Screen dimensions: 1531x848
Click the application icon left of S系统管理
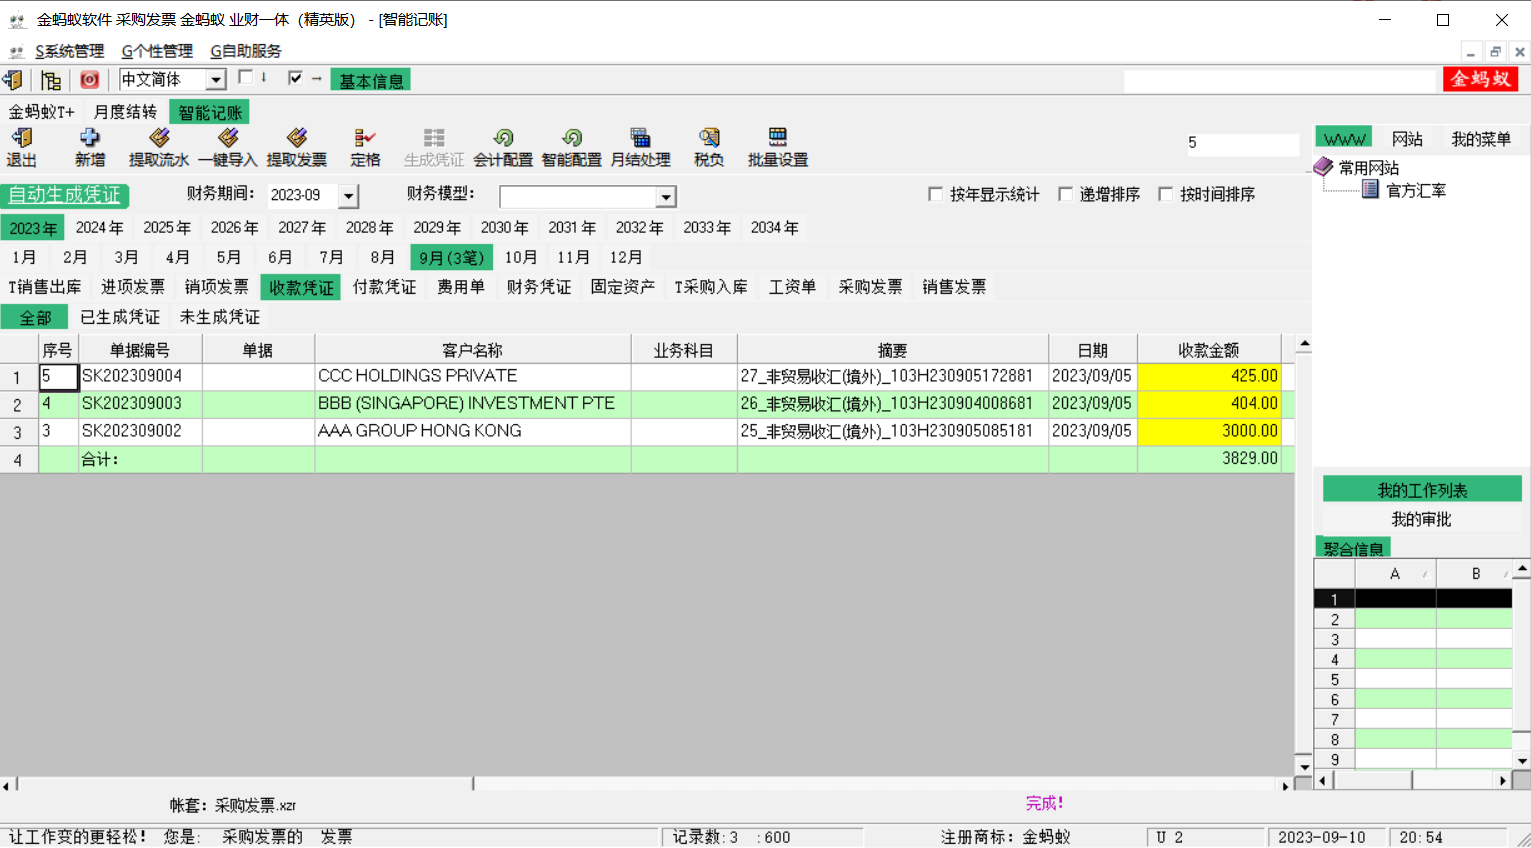click(x=17, y=52)
